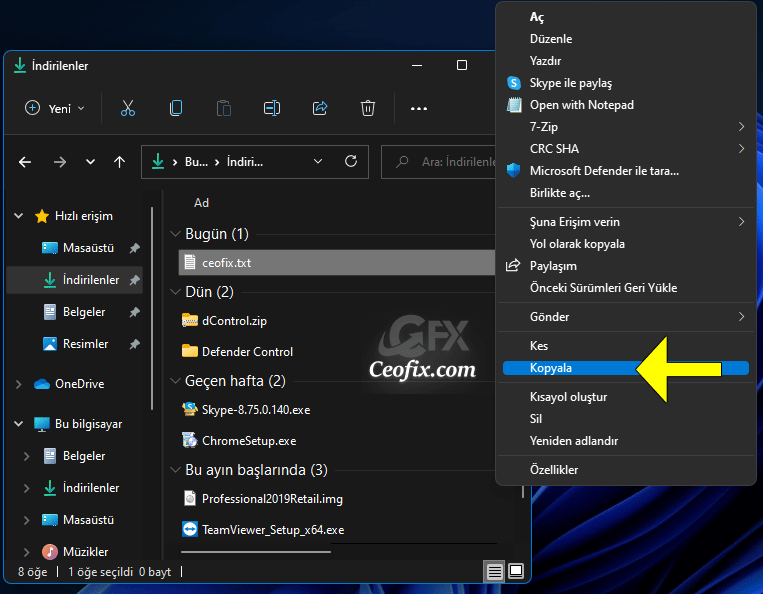Choose Yol olarak kopyala

pyautogui.click(x=626, y=244)
